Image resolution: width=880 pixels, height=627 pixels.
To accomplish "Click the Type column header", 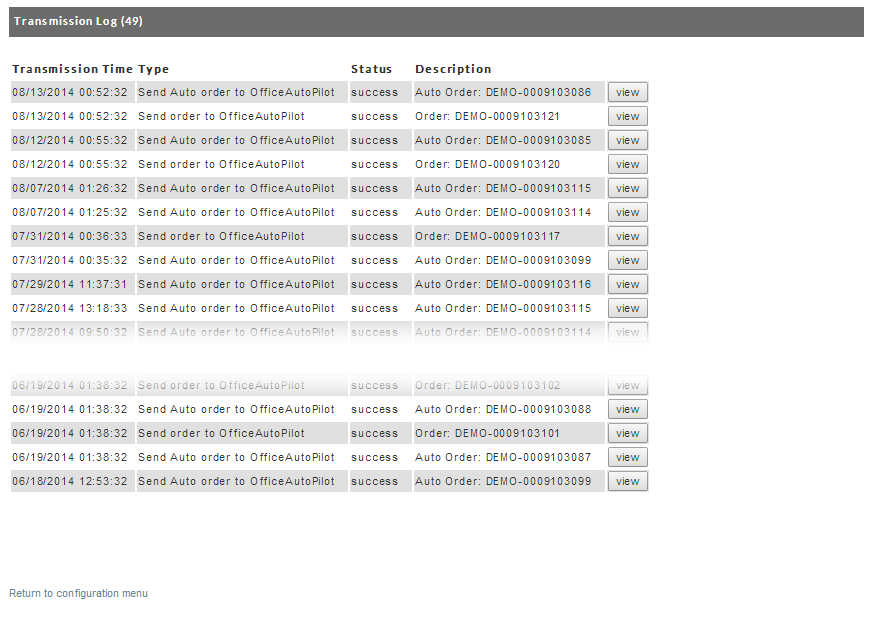I will 153,69.
